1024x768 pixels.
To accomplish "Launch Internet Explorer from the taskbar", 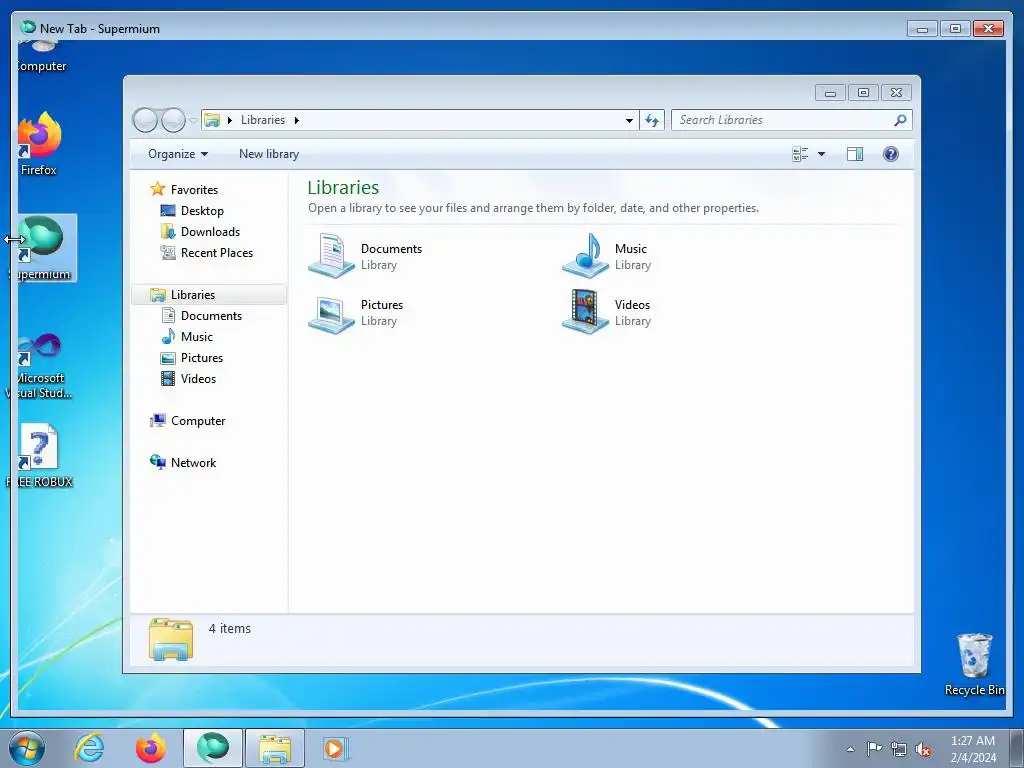I will tap(89, 748).
